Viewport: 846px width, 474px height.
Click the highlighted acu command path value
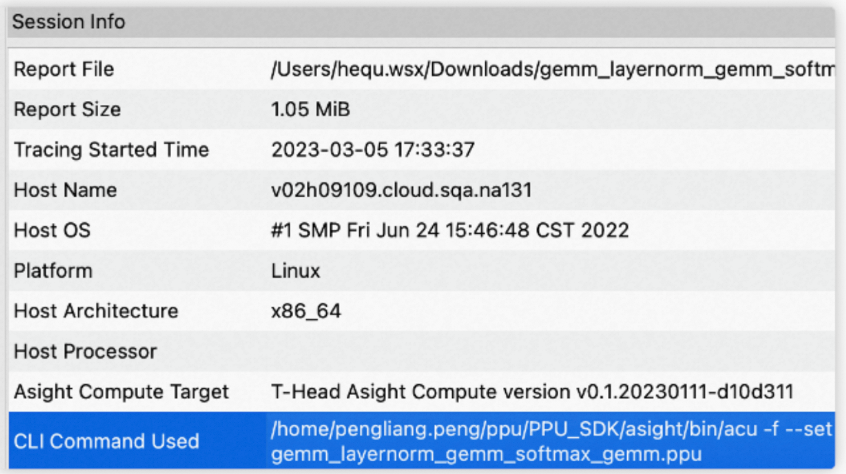[x=550, y=430]
